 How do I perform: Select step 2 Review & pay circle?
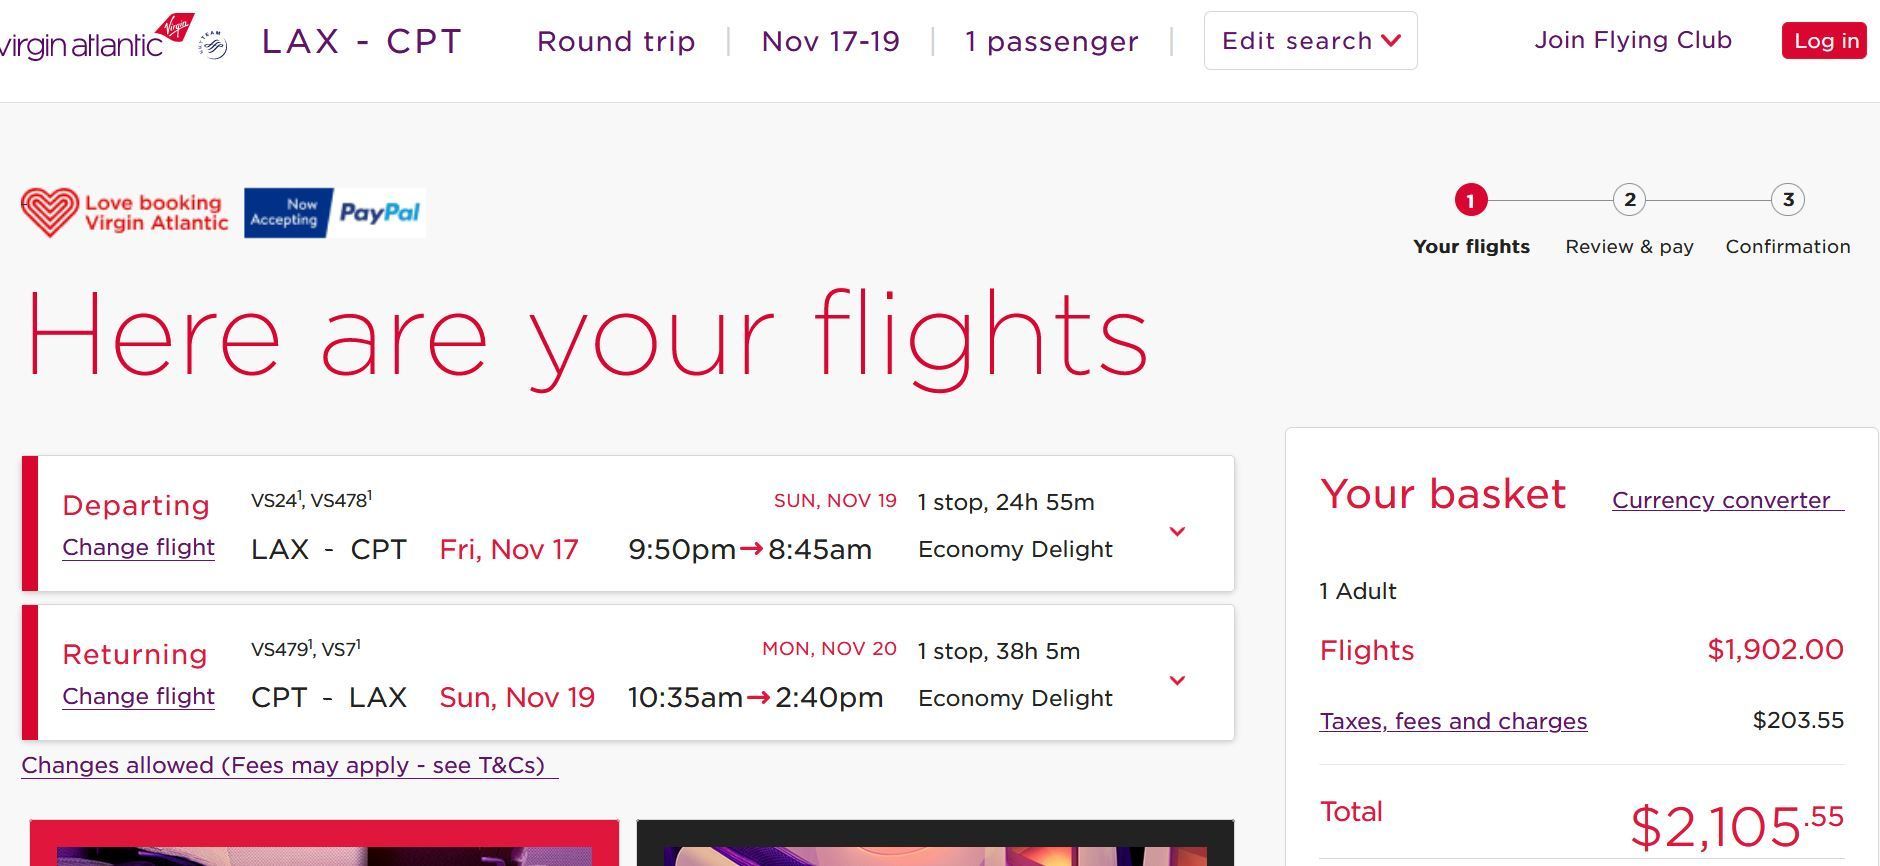point(1630,200)
